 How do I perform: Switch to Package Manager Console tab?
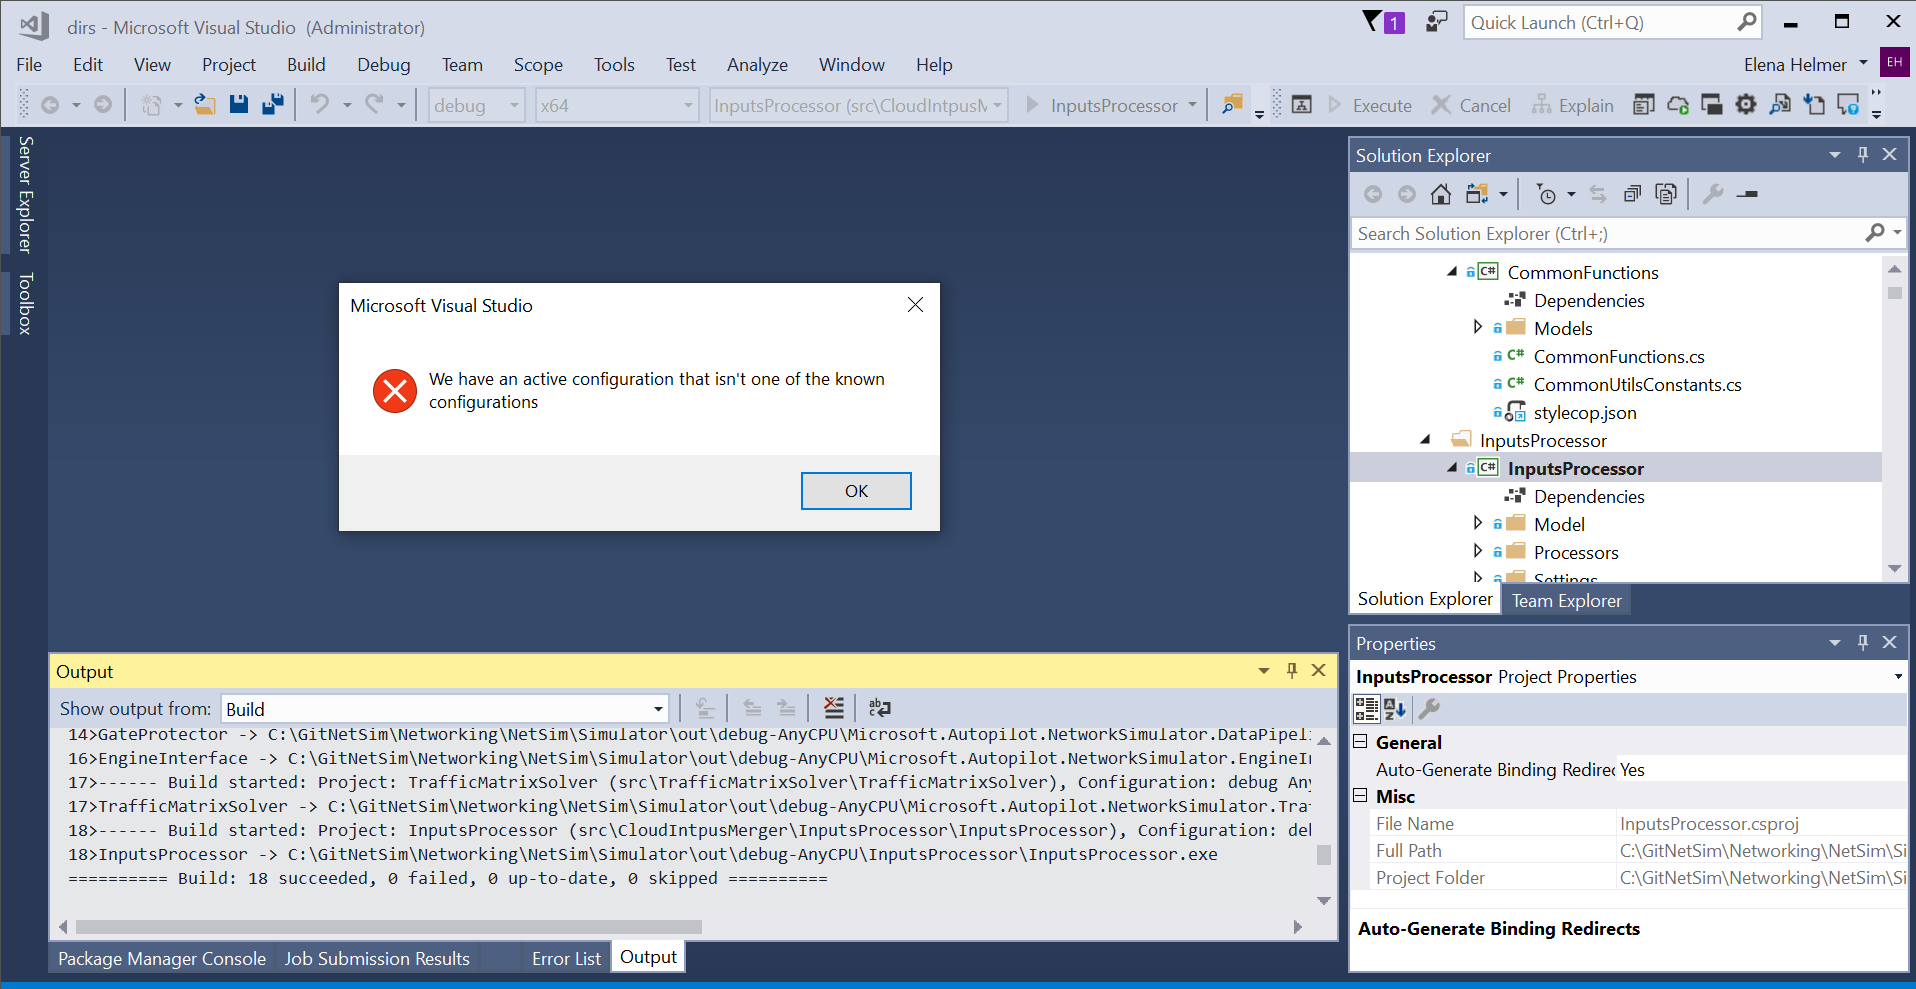point(162,958)
